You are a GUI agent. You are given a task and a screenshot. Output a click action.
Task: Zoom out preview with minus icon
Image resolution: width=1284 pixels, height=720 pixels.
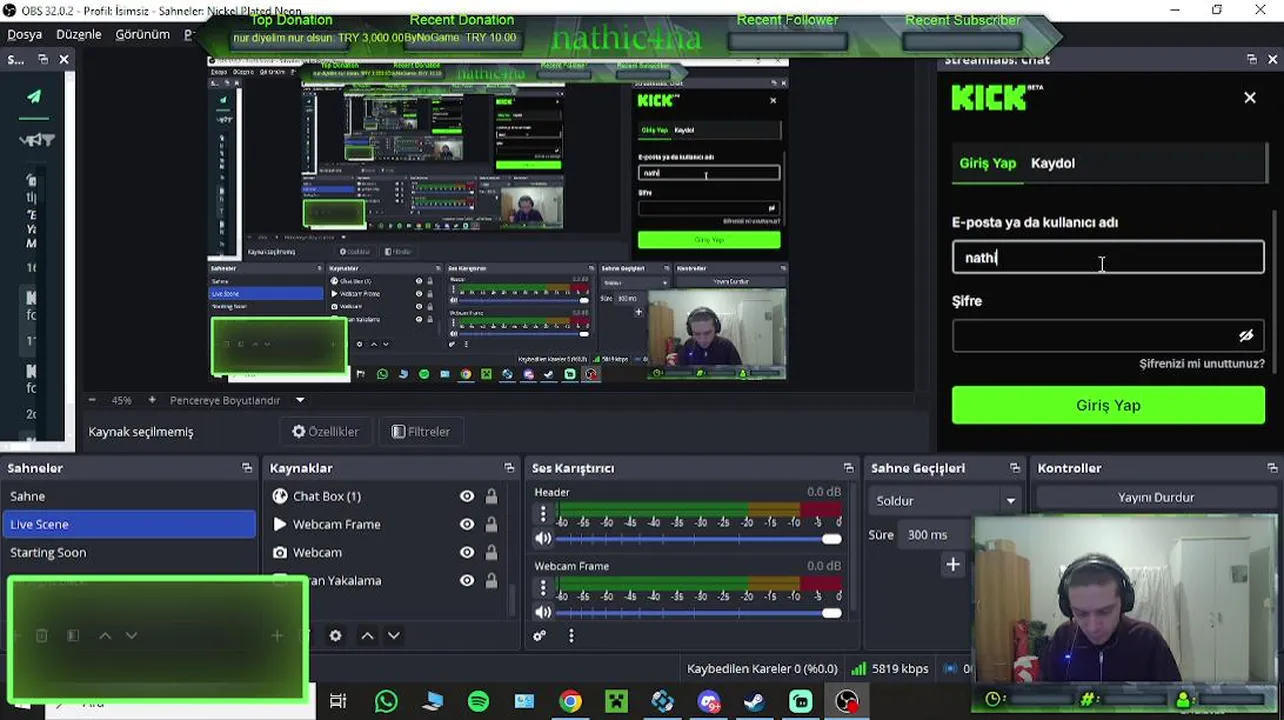coord(92,400)
